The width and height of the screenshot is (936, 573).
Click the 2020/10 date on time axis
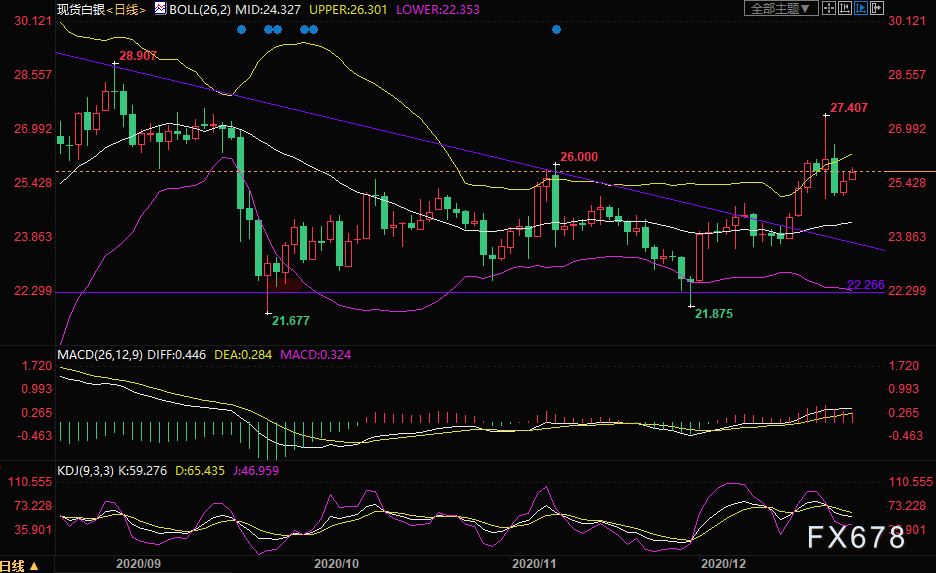coord(337,564)
